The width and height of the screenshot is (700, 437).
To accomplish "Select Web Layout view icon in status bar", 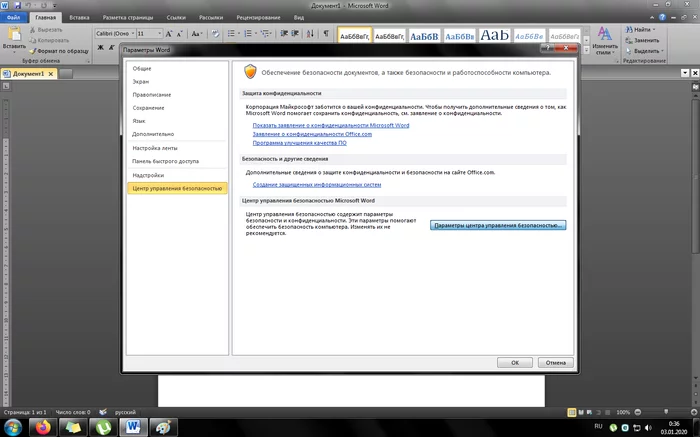I will 589,412.
